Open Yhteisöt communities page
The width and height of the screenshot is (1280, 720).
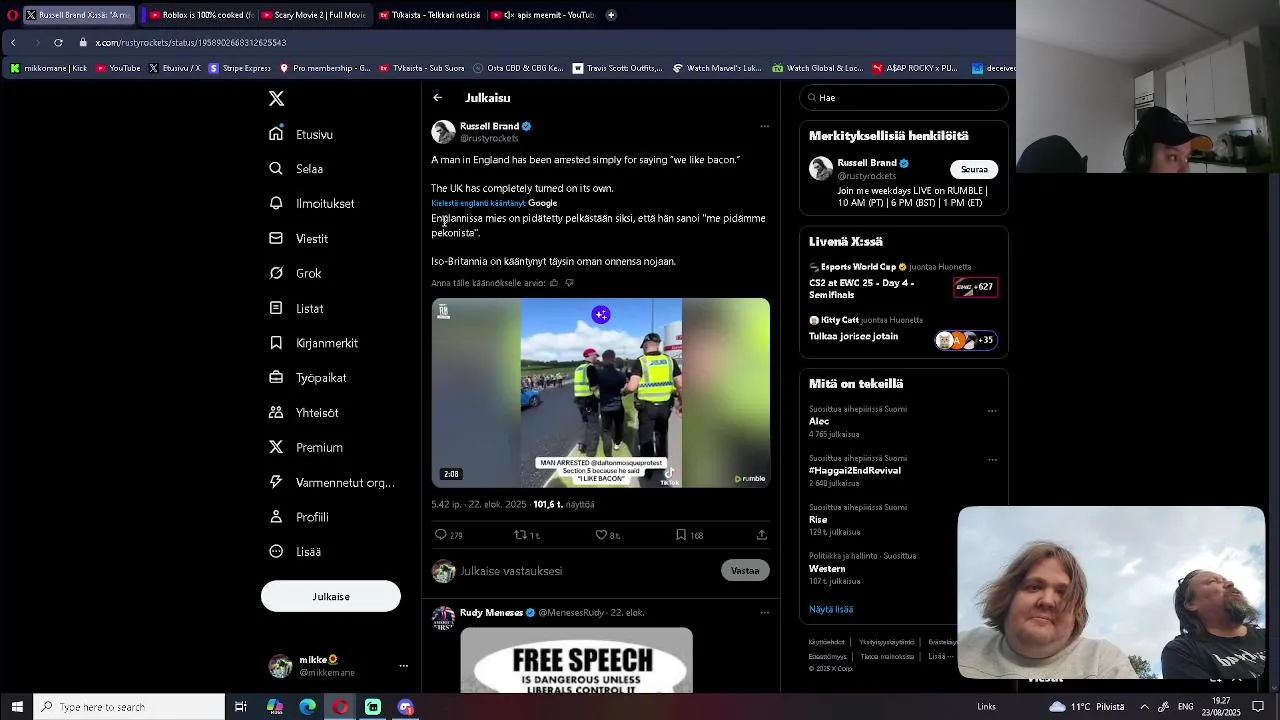(304, 412)
